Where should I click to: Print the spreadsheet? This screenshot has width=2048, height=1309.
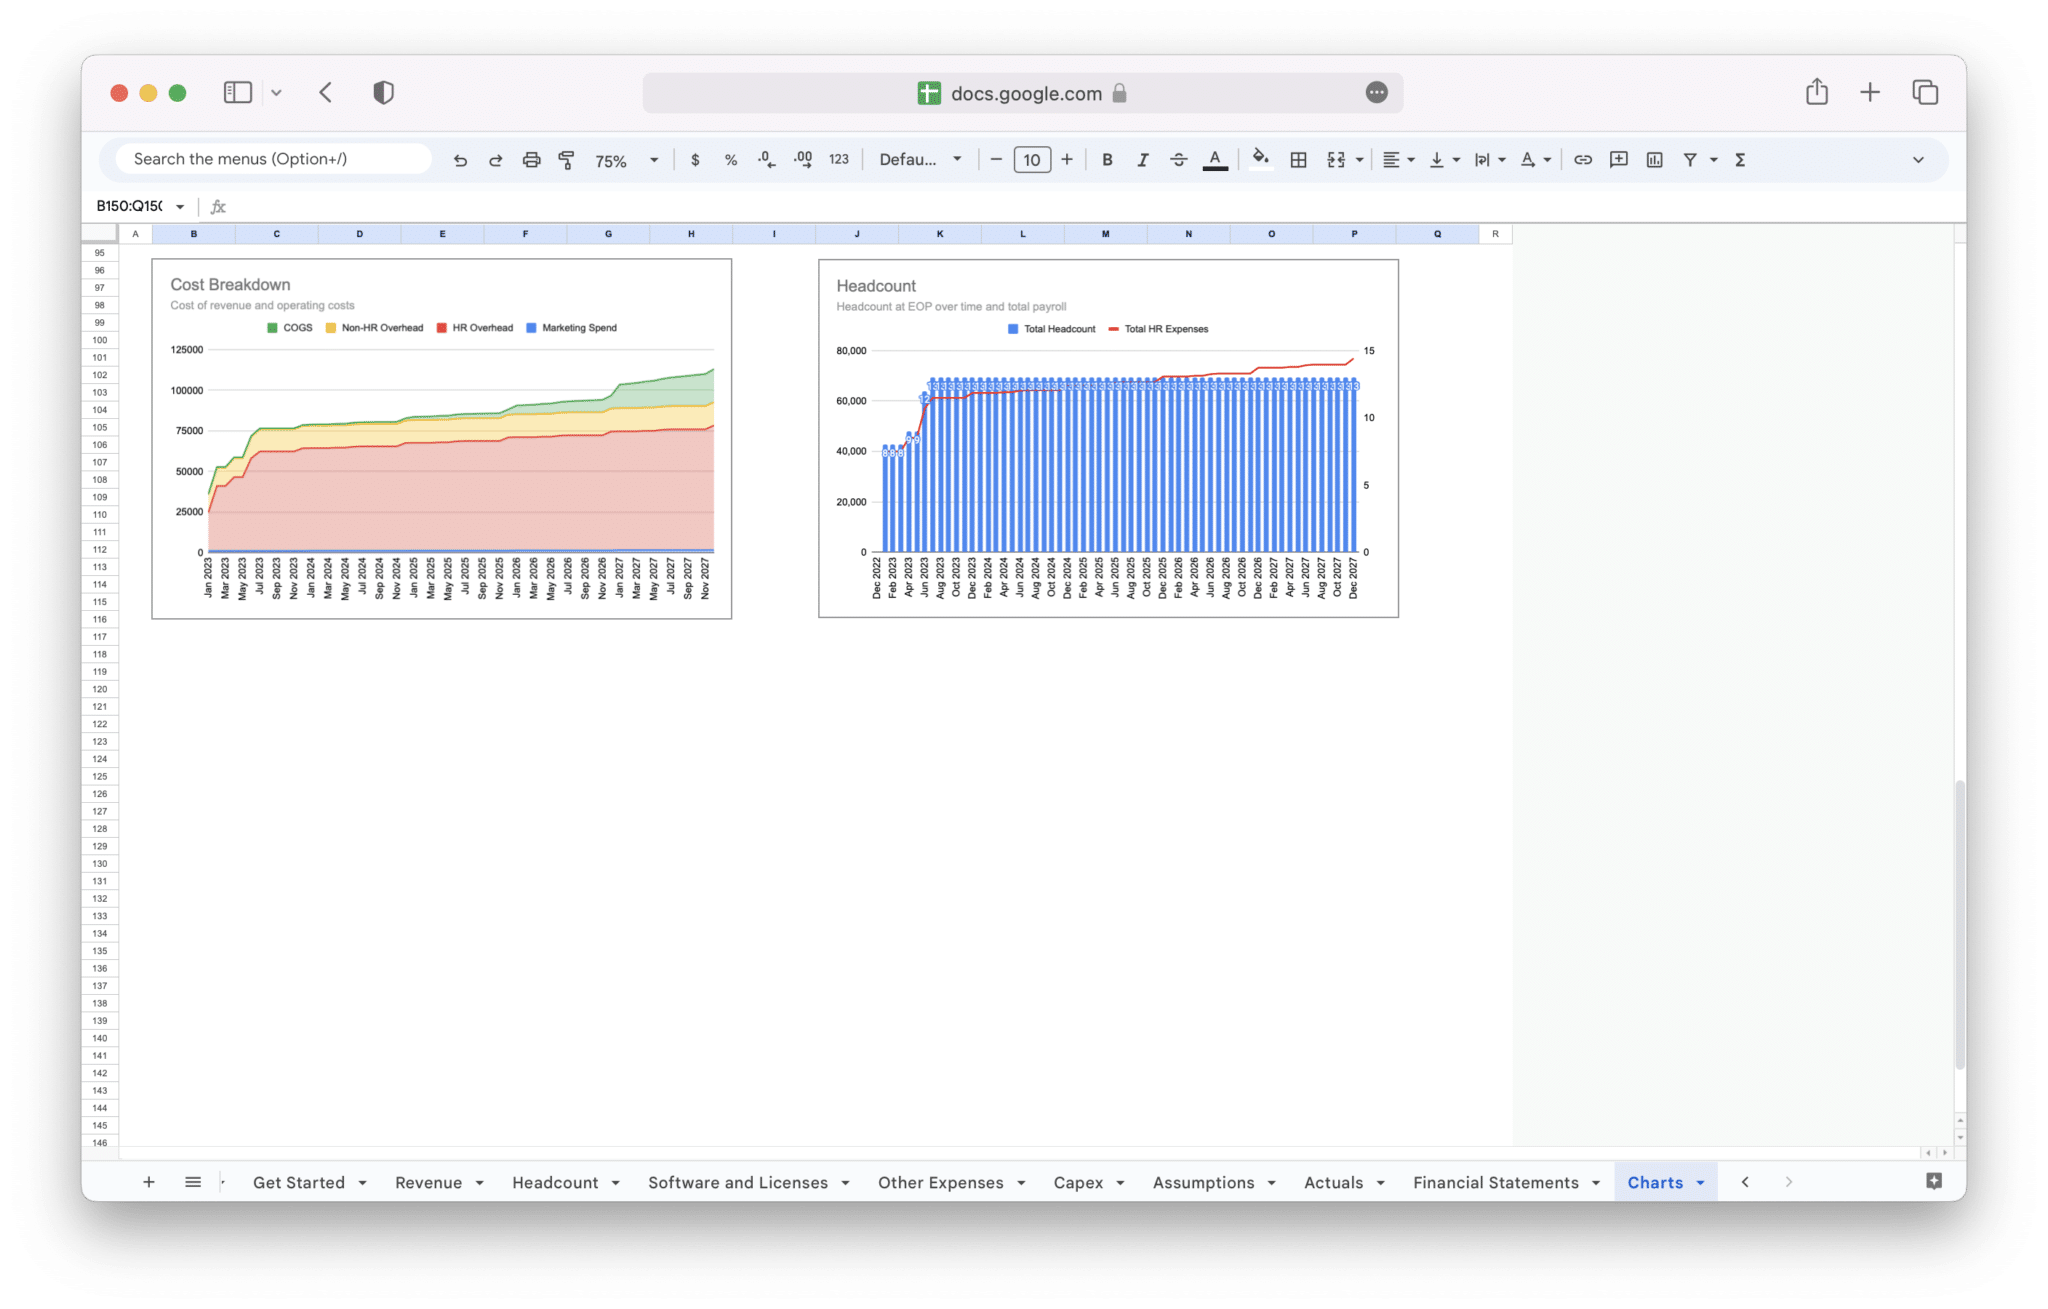point(531,160)
